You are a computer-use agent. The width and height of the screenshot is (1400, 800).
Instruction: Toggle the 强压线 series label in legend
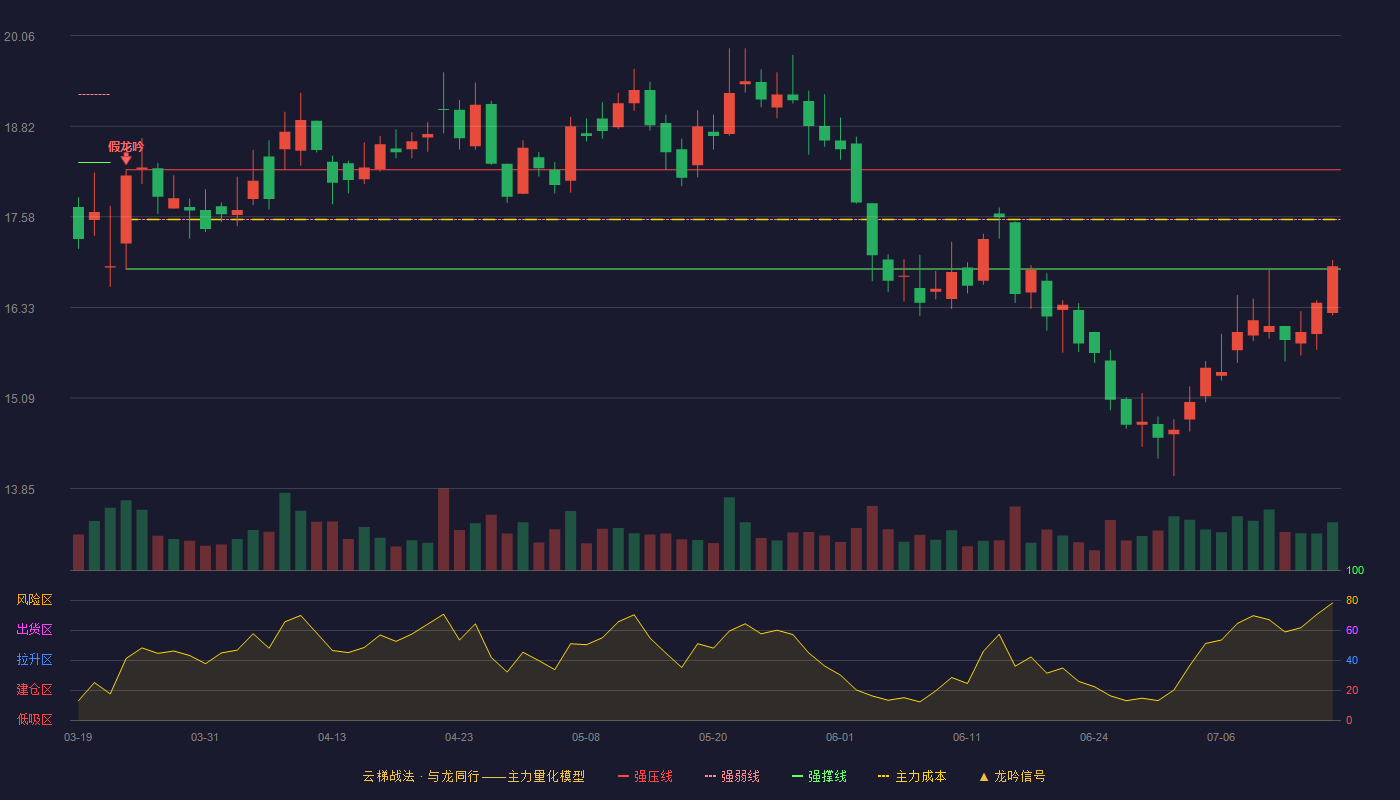[x=653, y=776]
